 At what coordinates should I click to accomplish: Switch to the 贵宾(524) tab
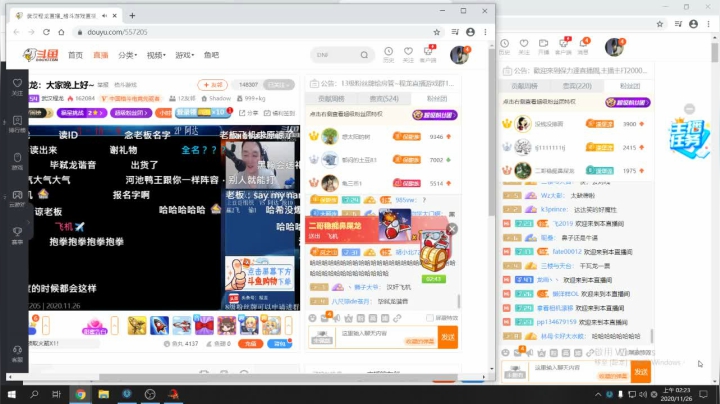pyautogui.click(x=384, y=99)
